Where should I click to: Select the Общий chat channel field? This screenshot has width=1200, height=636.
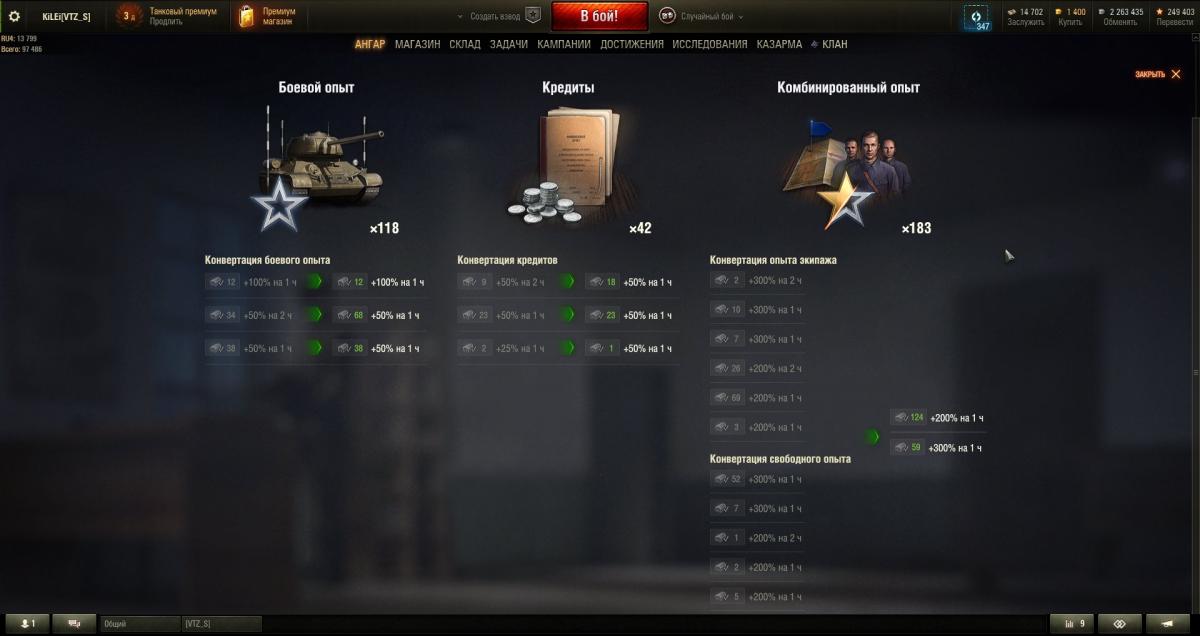pos(140,624)
